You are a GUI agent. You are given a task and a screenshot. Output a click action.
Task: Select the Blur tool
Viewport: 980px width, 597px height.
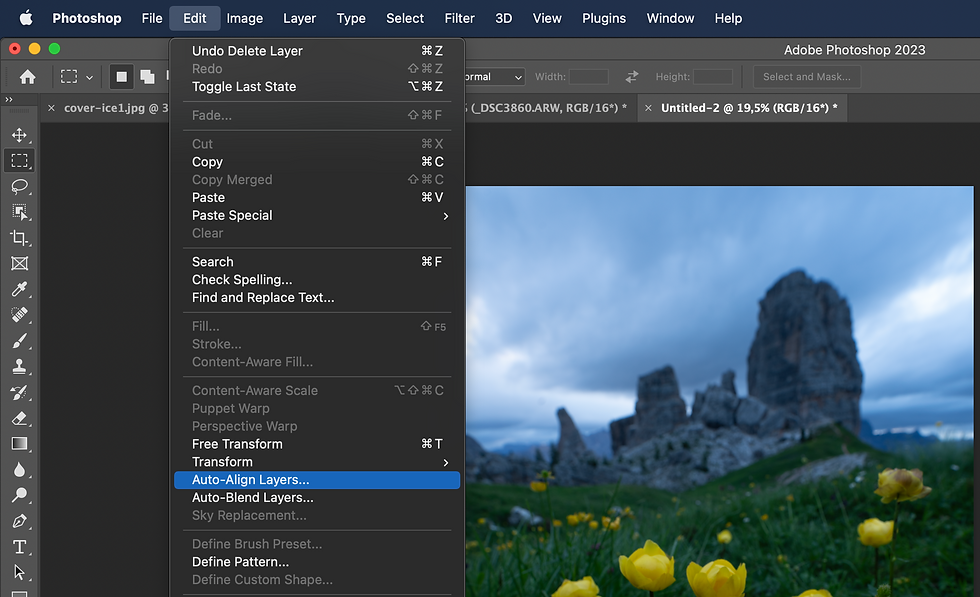click(x=19, y=469)
